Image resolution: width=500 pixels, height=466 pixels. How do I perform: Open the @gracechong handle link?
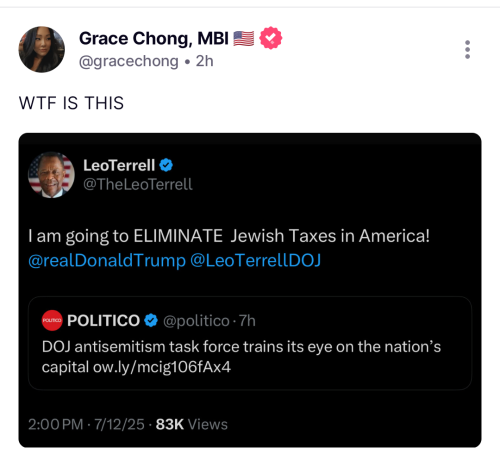(x=129, y=61)
